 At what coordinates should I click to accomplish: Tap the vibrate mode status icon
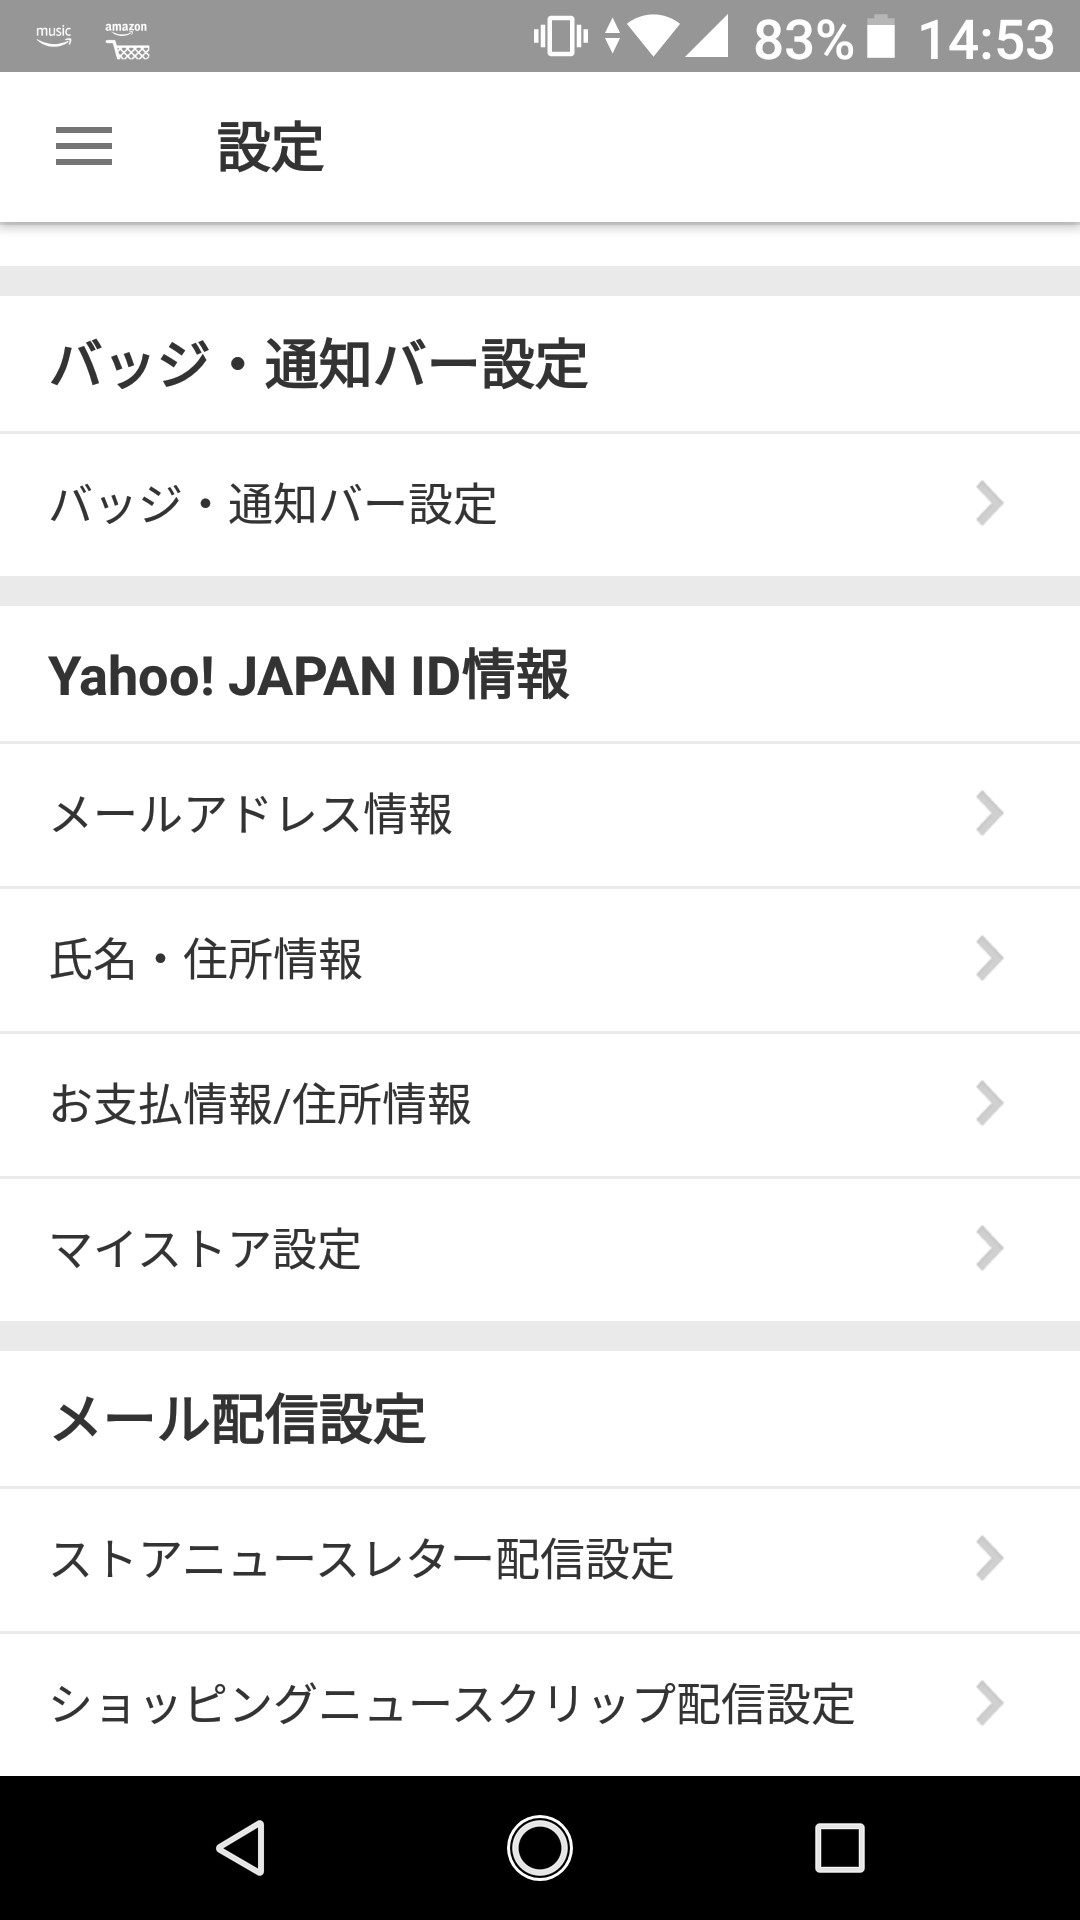(x=560, y=38)
